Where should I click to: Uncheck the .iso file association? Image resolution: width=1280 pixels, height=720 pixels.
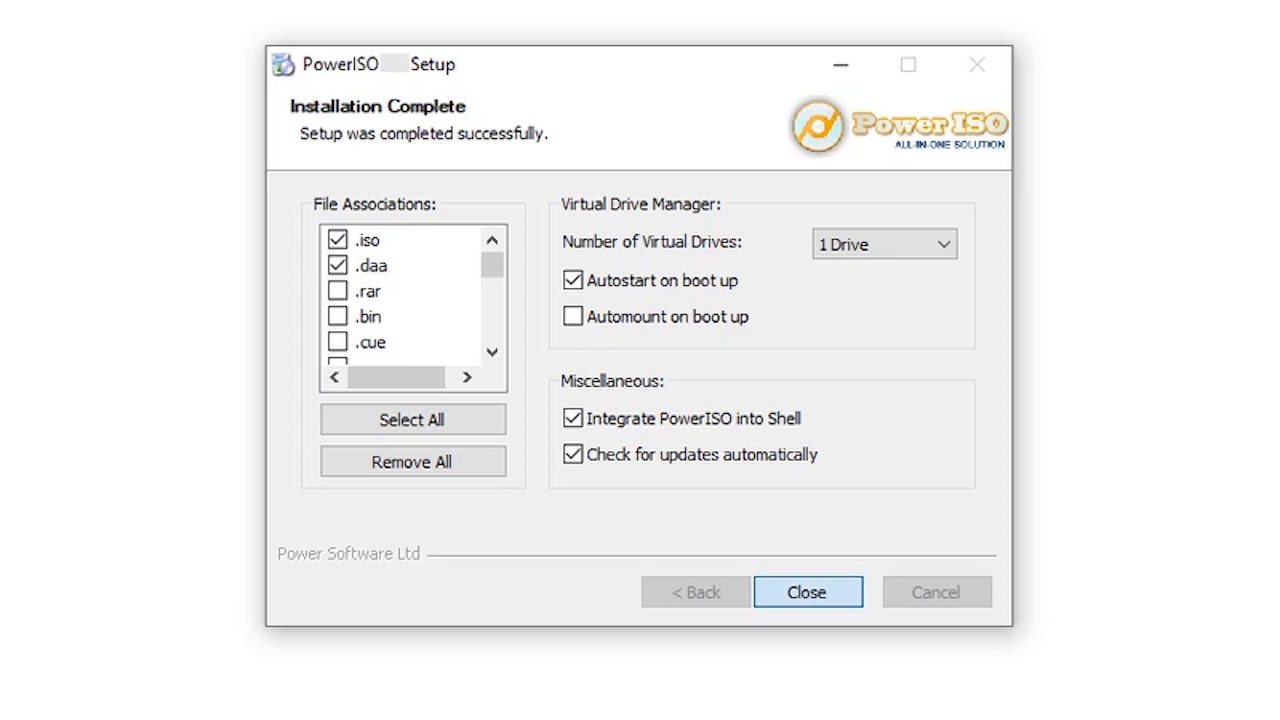click(x=337, y=240)
